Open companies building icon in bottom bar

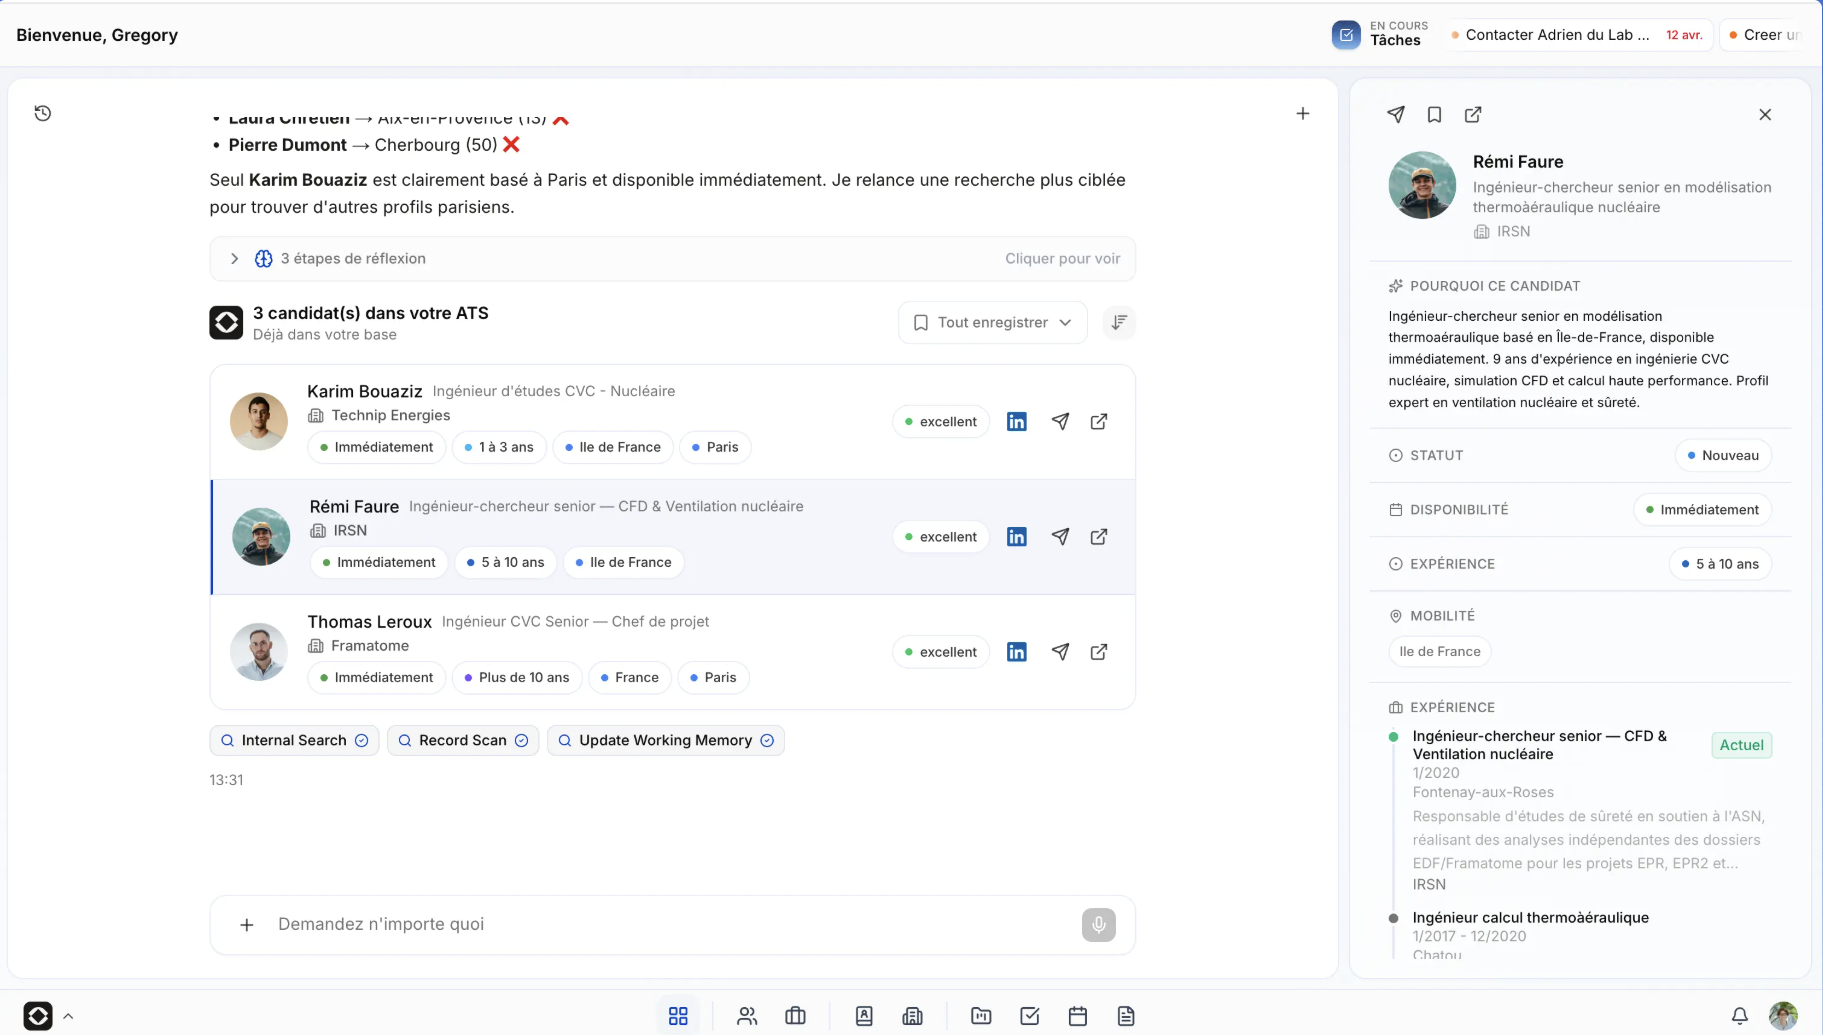[912, 1016]
